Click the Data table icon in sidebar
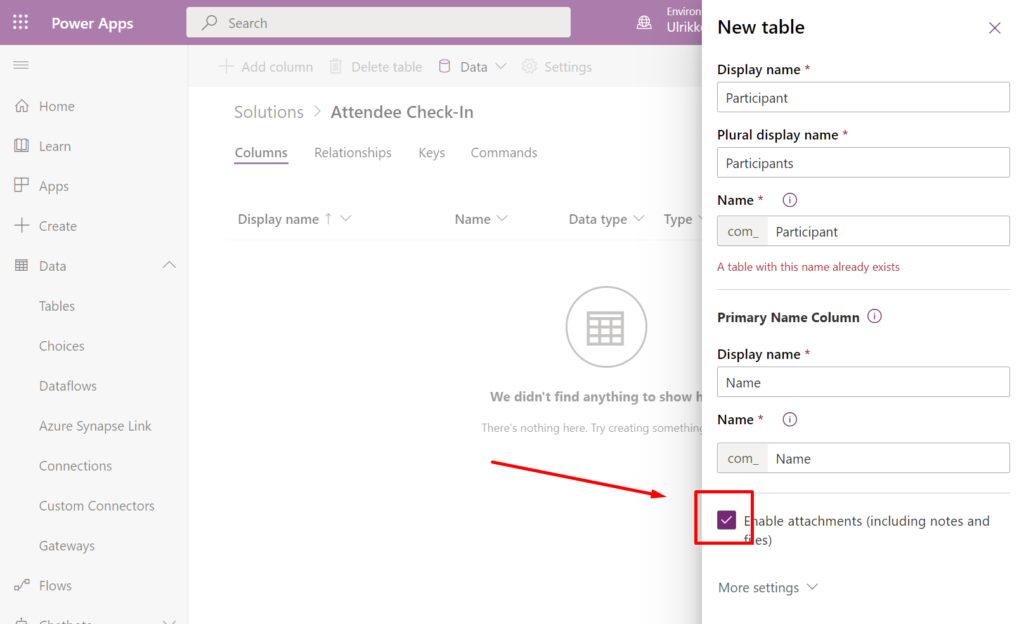1024x624 pixels. point(22,265)
